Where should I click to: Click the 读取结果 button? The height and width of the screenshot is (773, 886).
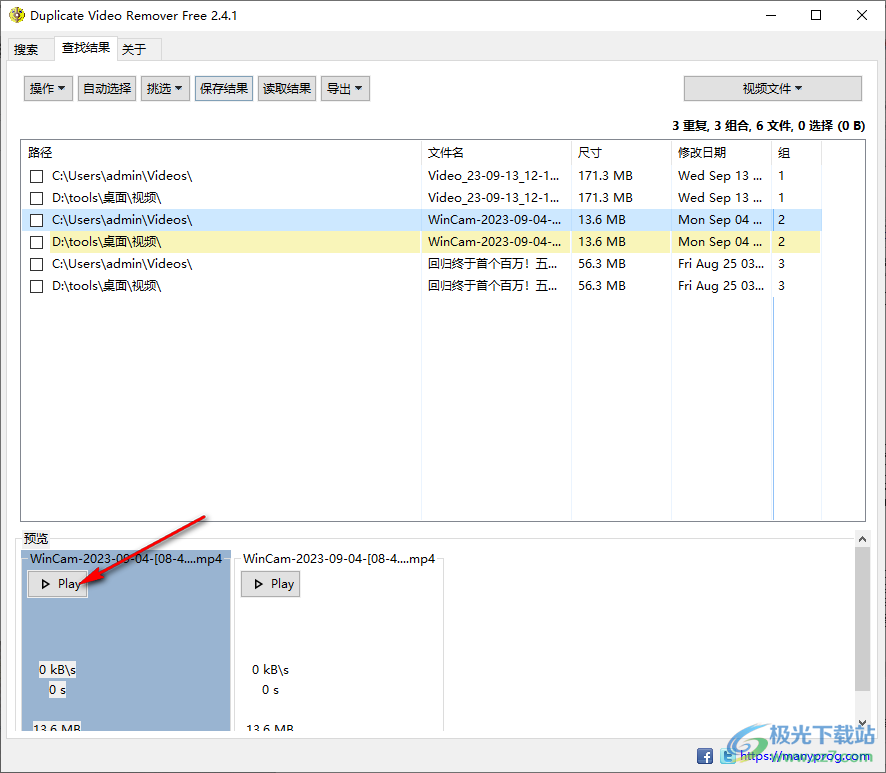tap(286, 89)
